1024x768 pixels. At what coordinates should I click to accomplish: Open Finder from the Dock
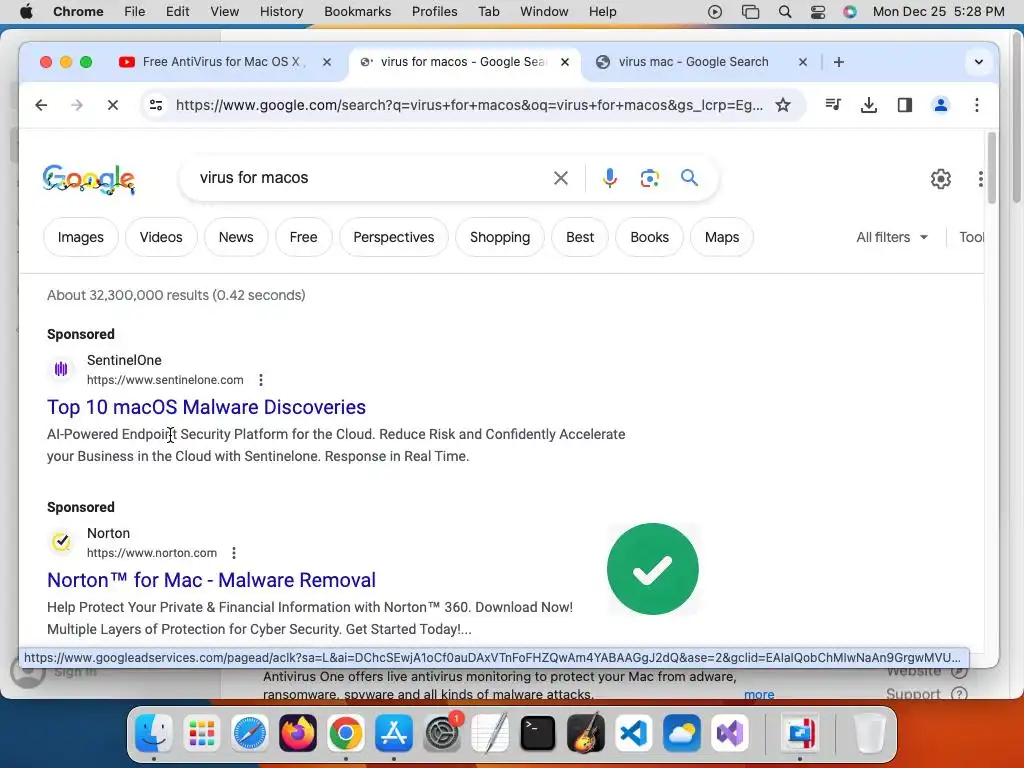(x=153, y=733)
